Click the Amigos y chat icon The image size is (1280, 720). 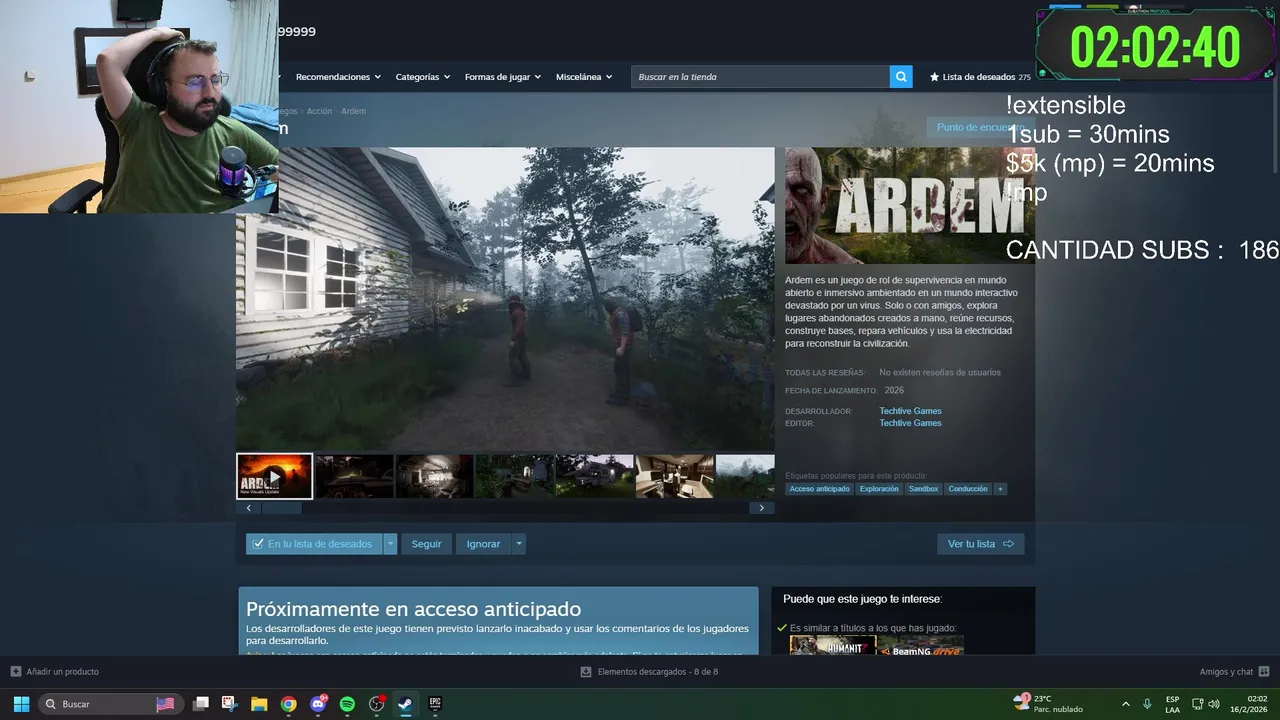tap(1264, 672)
